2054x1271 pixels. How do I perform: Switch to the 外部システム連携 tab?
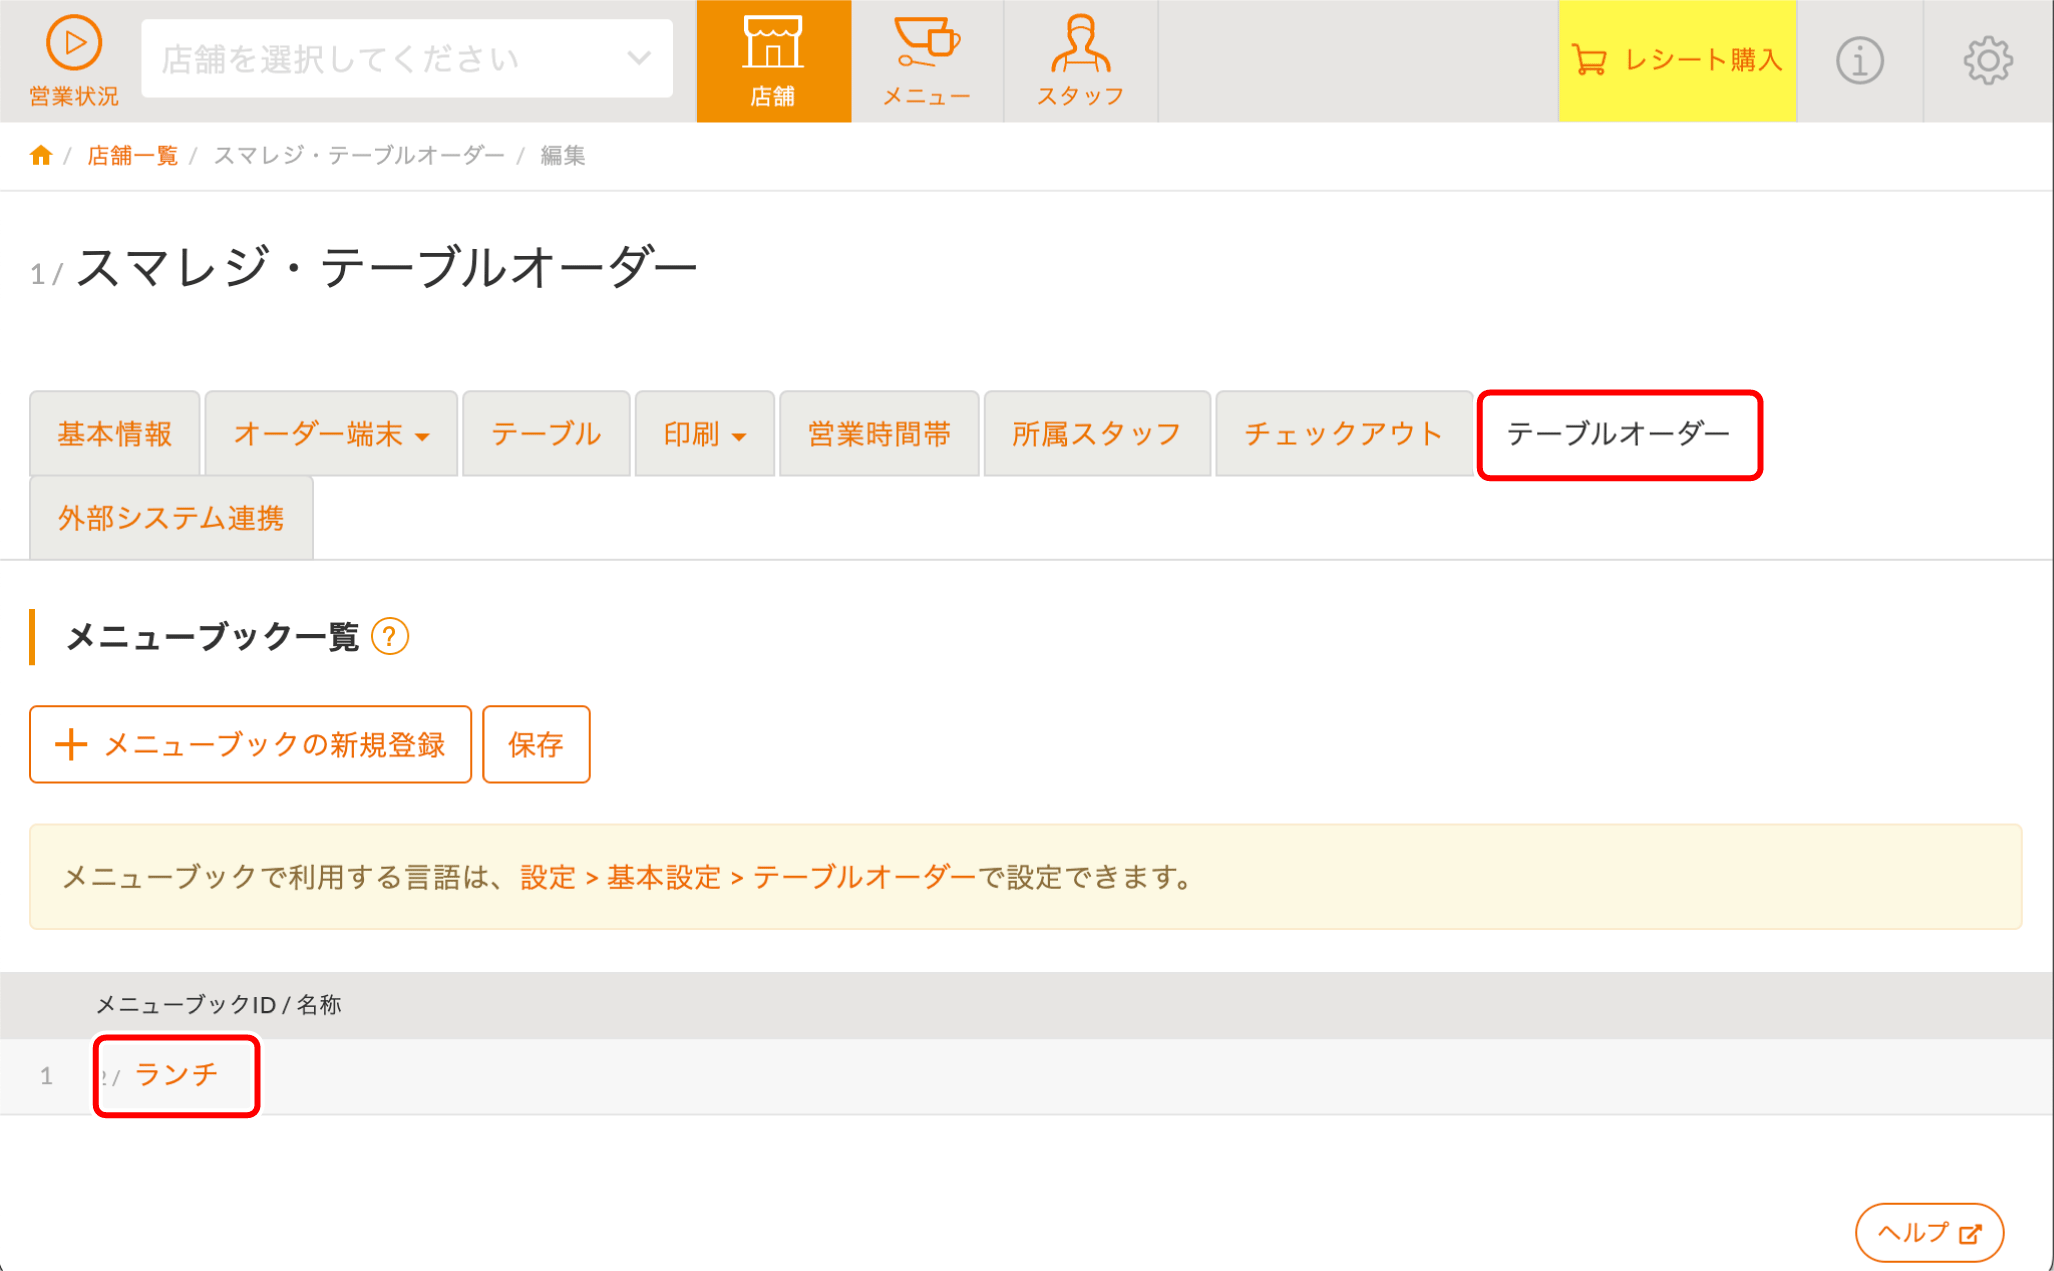pos(171,518)
